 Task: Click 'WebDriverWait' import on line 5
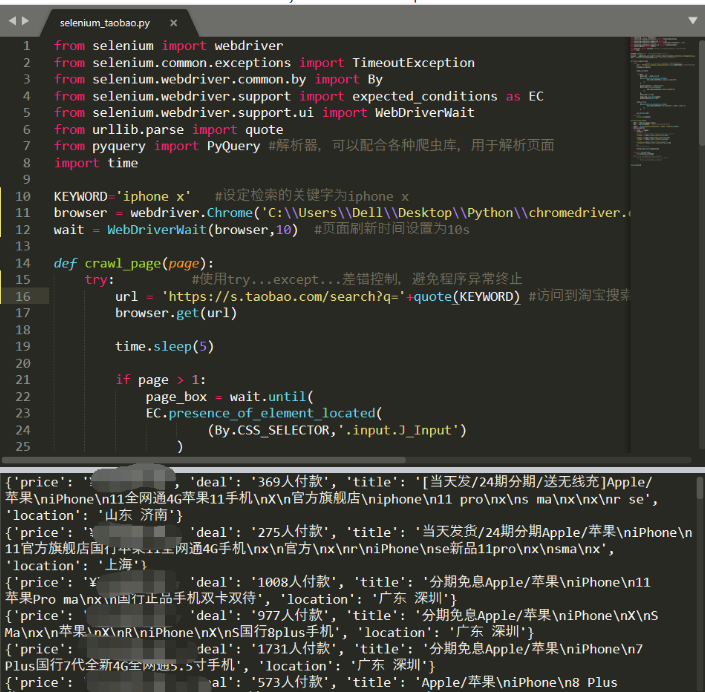[x=424, y=113]
